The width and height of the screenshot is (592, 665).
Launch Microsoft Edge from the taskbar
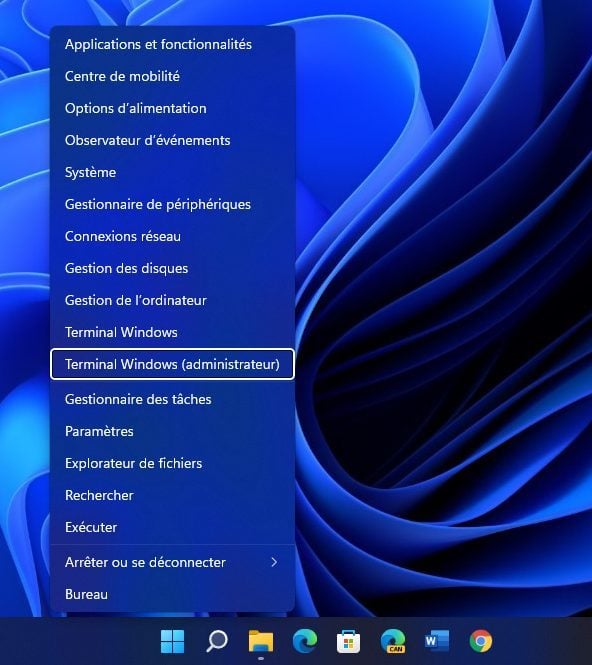(x=305, y=641)
